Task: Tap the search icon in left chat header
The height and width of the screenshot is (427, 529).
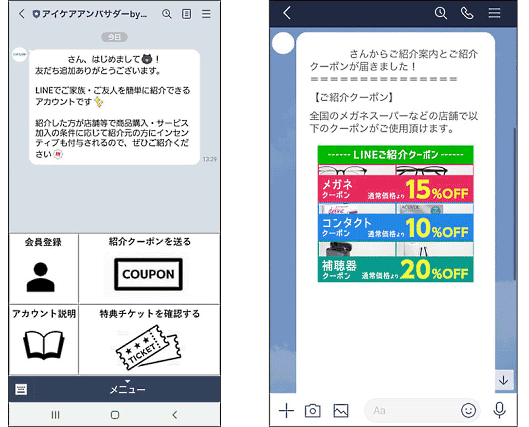Action: [x=167, y=14]
